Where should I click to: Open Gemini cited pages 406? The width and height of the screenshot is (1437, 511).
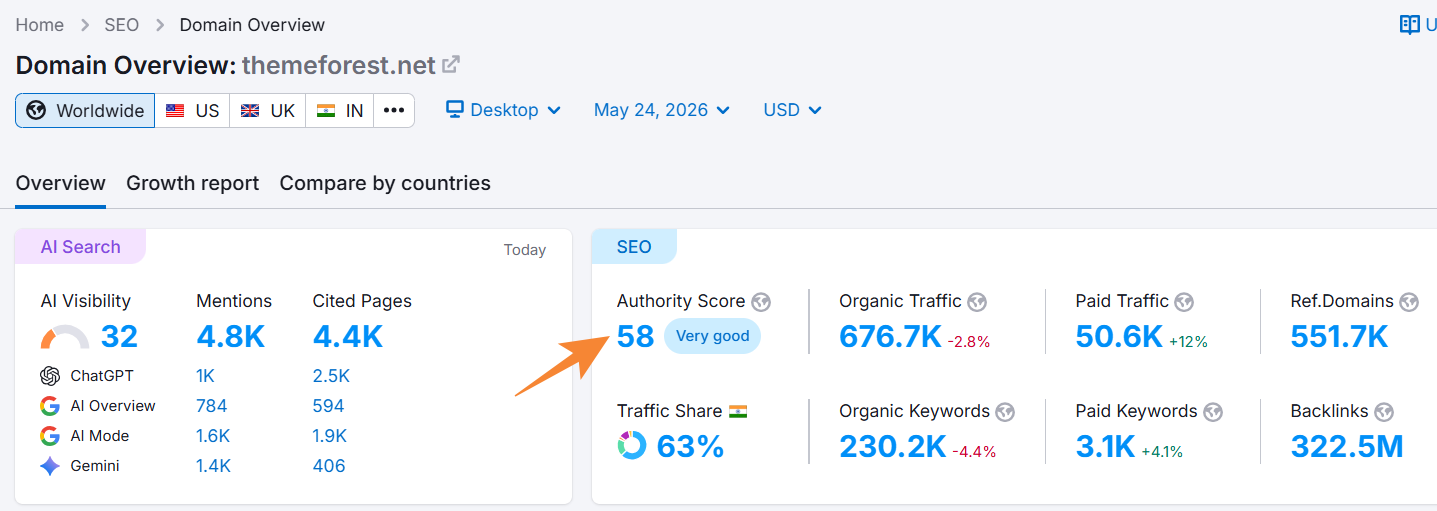pyautogui.click(x=329, y=466)
